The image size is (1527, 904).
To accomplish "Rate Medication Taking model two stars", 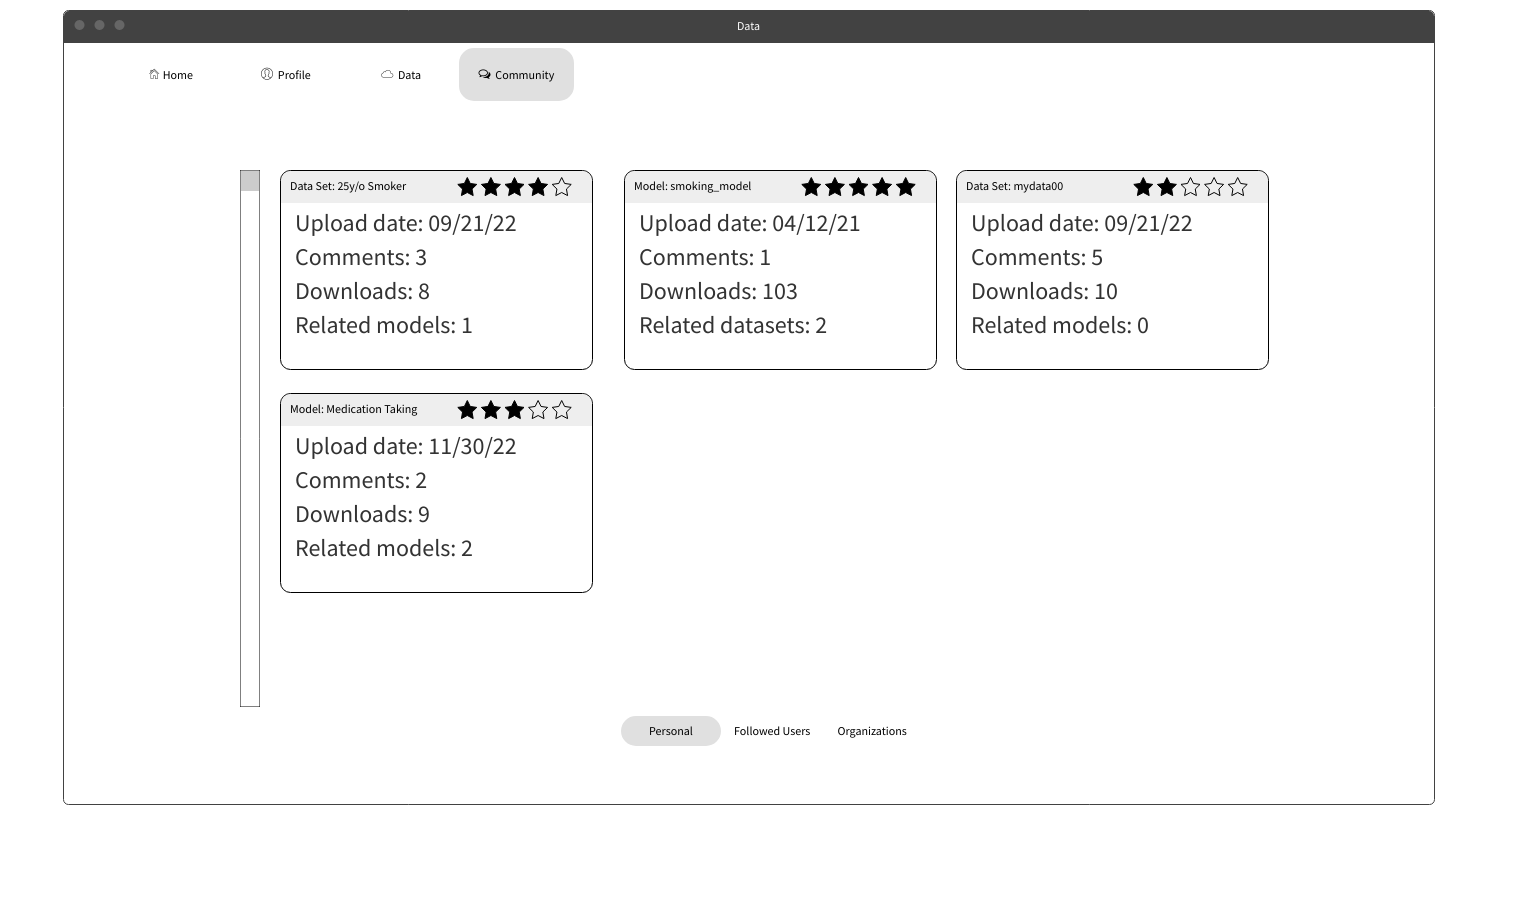I will (491, 410).
